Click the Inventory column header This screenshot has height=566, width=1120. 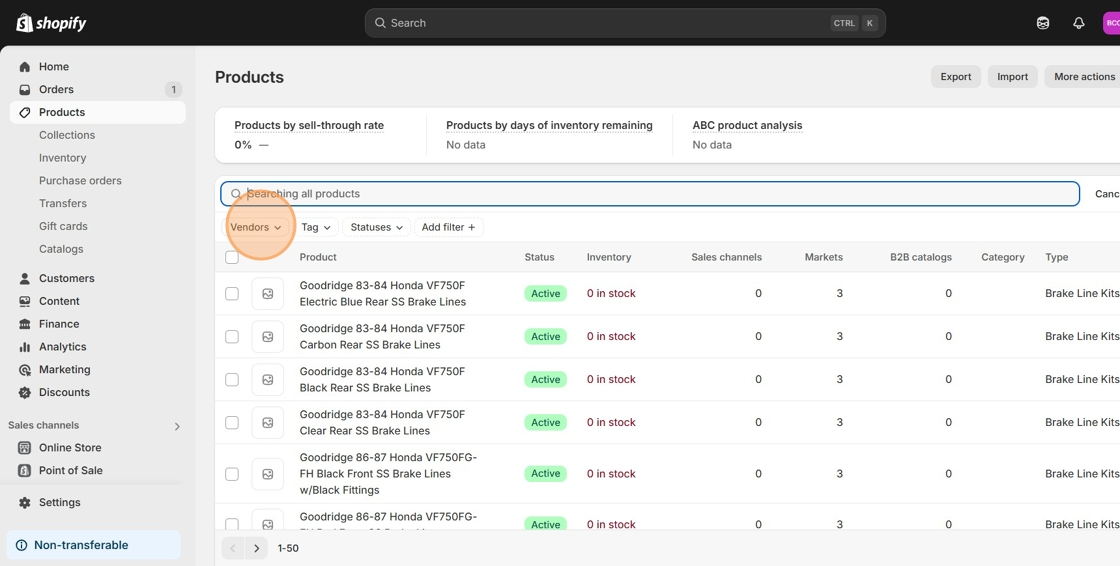pos(609,257)
